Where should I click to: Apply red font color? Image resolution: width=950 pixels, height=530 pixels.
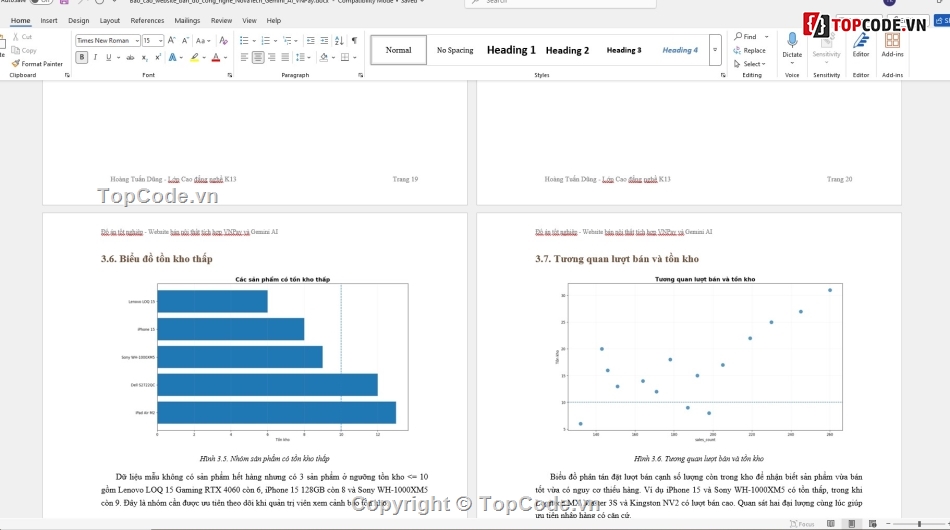(216, 58)
